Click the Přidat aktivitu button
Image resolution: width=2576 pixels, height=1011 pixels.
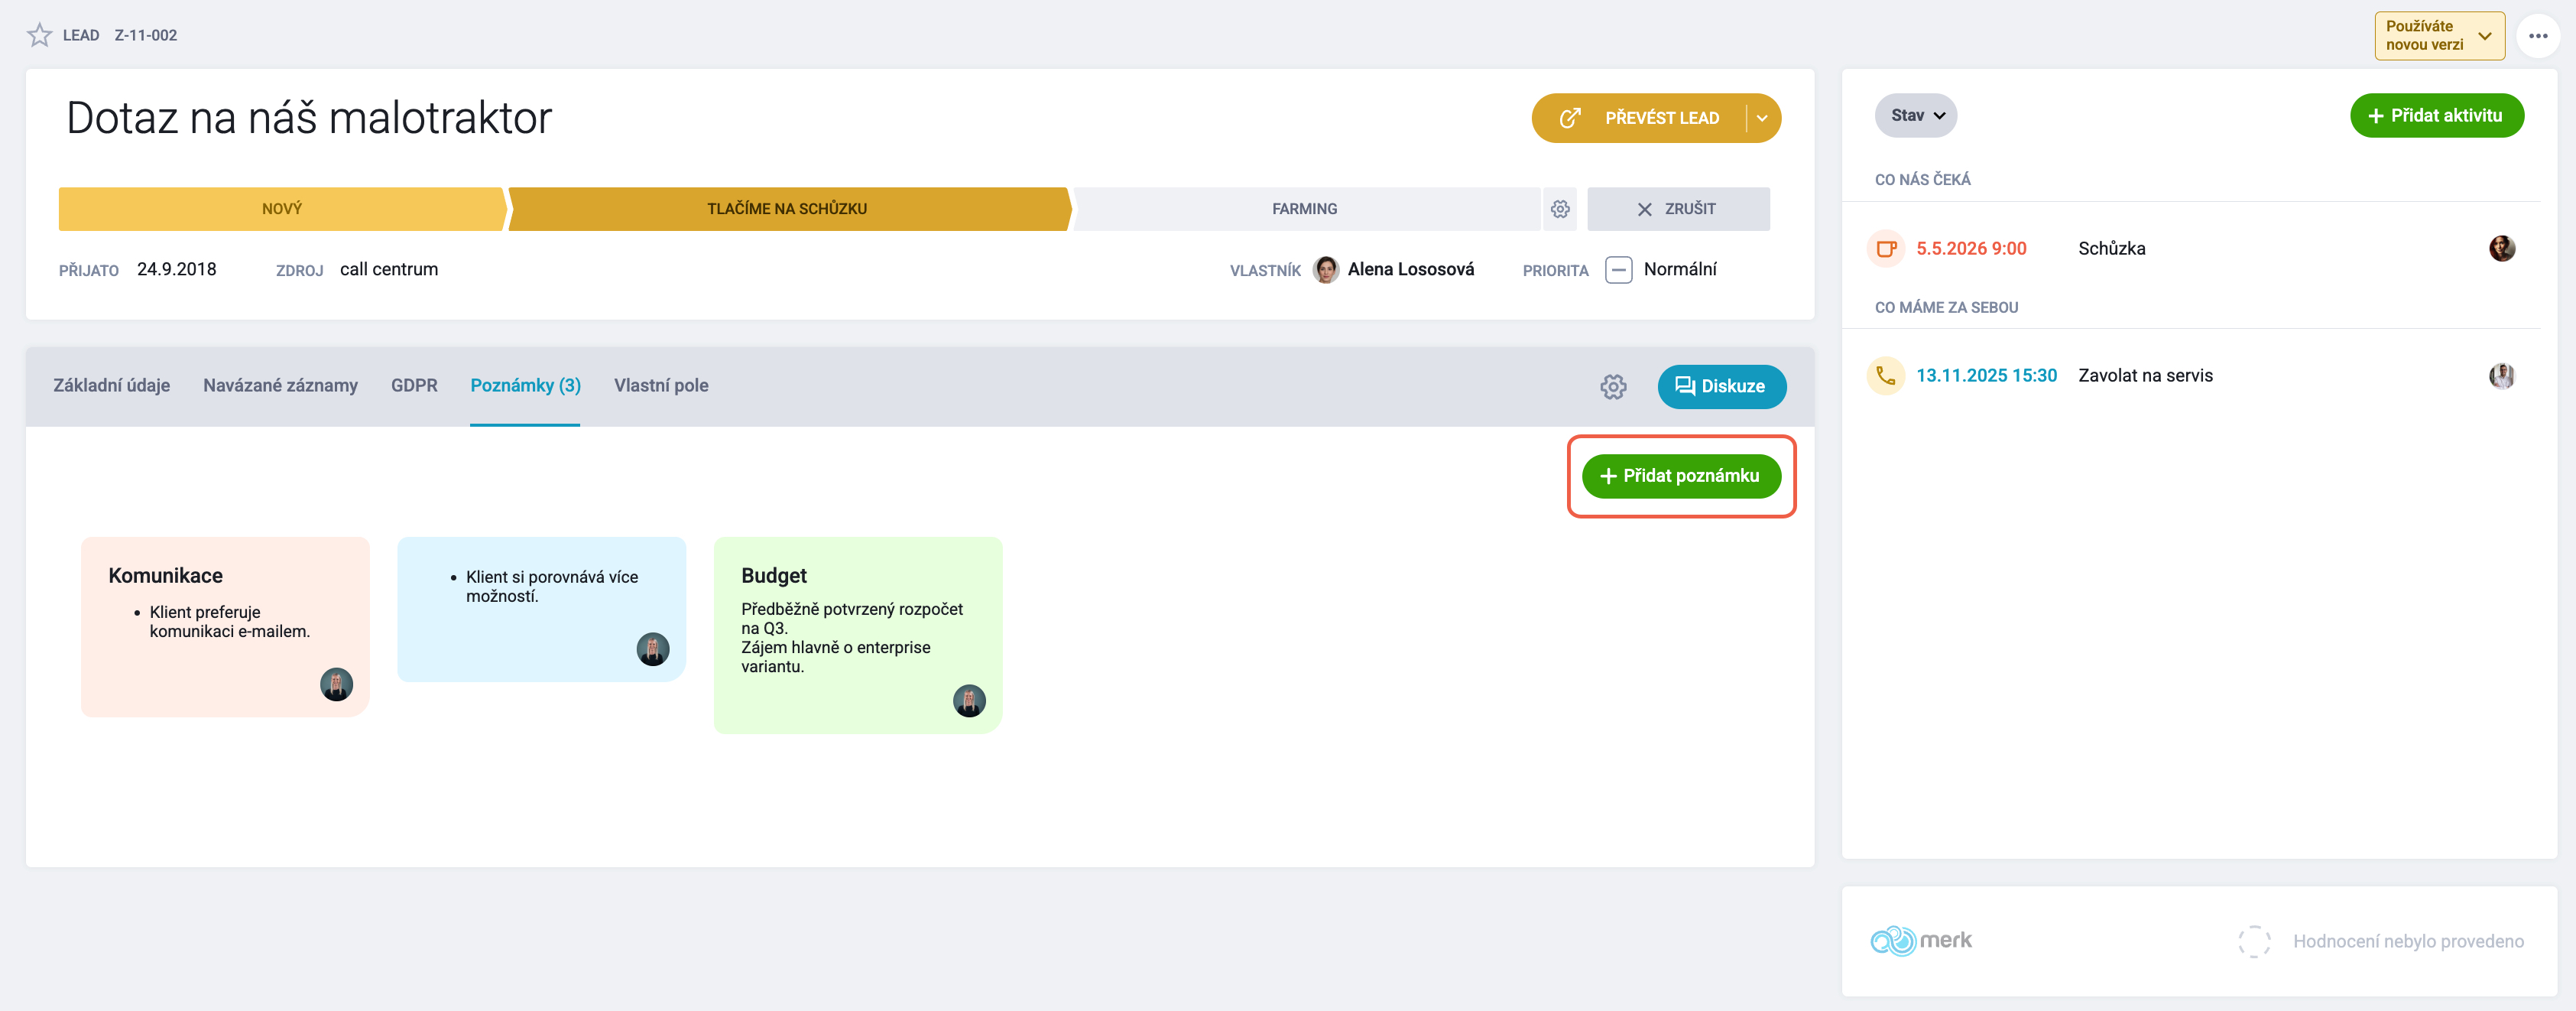(2436, 116)
